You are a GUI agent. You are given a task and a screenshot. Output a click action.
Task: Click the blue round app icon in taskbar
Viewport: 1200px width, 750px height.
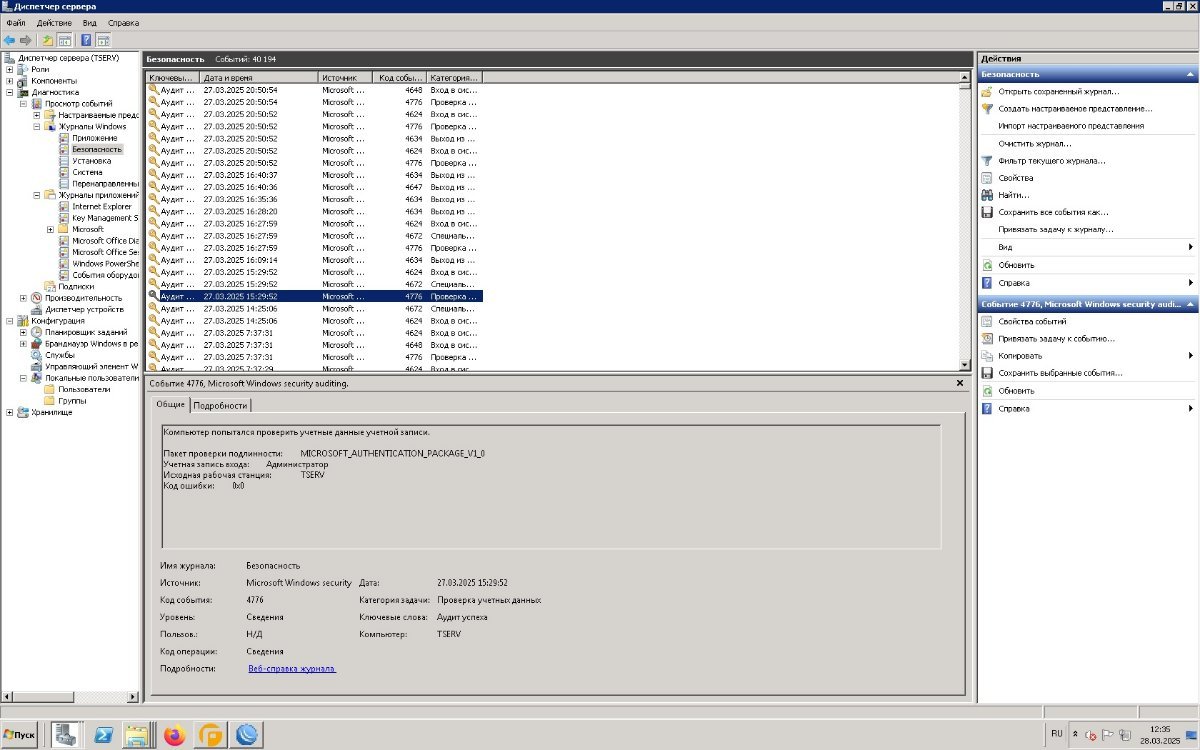247,735
